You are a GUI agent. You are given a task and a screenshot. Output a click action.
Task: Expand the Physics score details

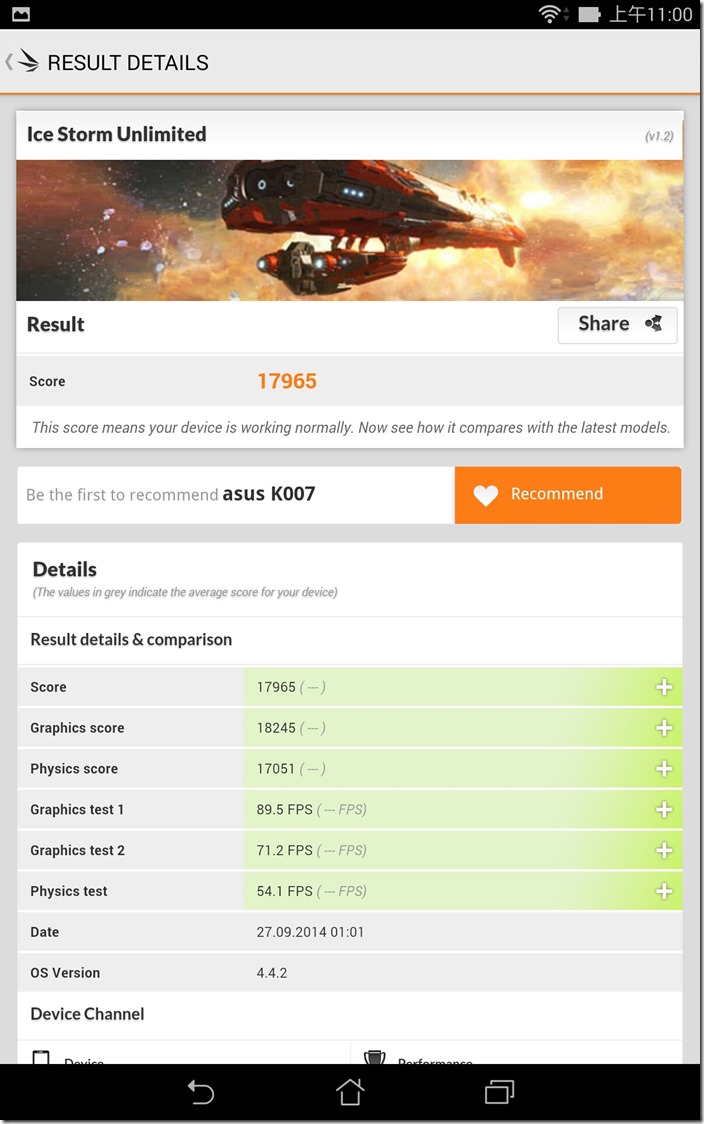coord(663,769)
